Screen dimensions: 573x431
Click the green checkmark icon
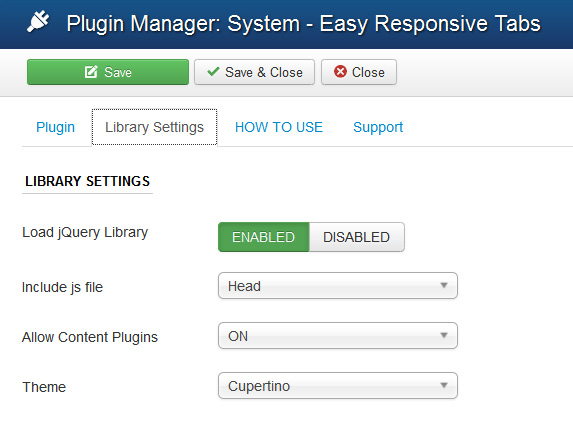(x=213, y=71)
